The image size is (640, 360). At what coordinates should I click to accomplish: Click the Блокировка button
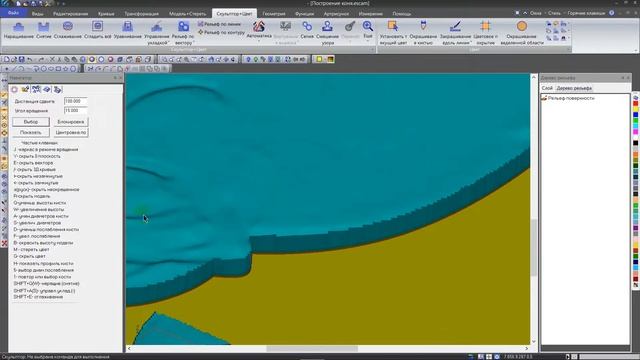tap(71, 122)
